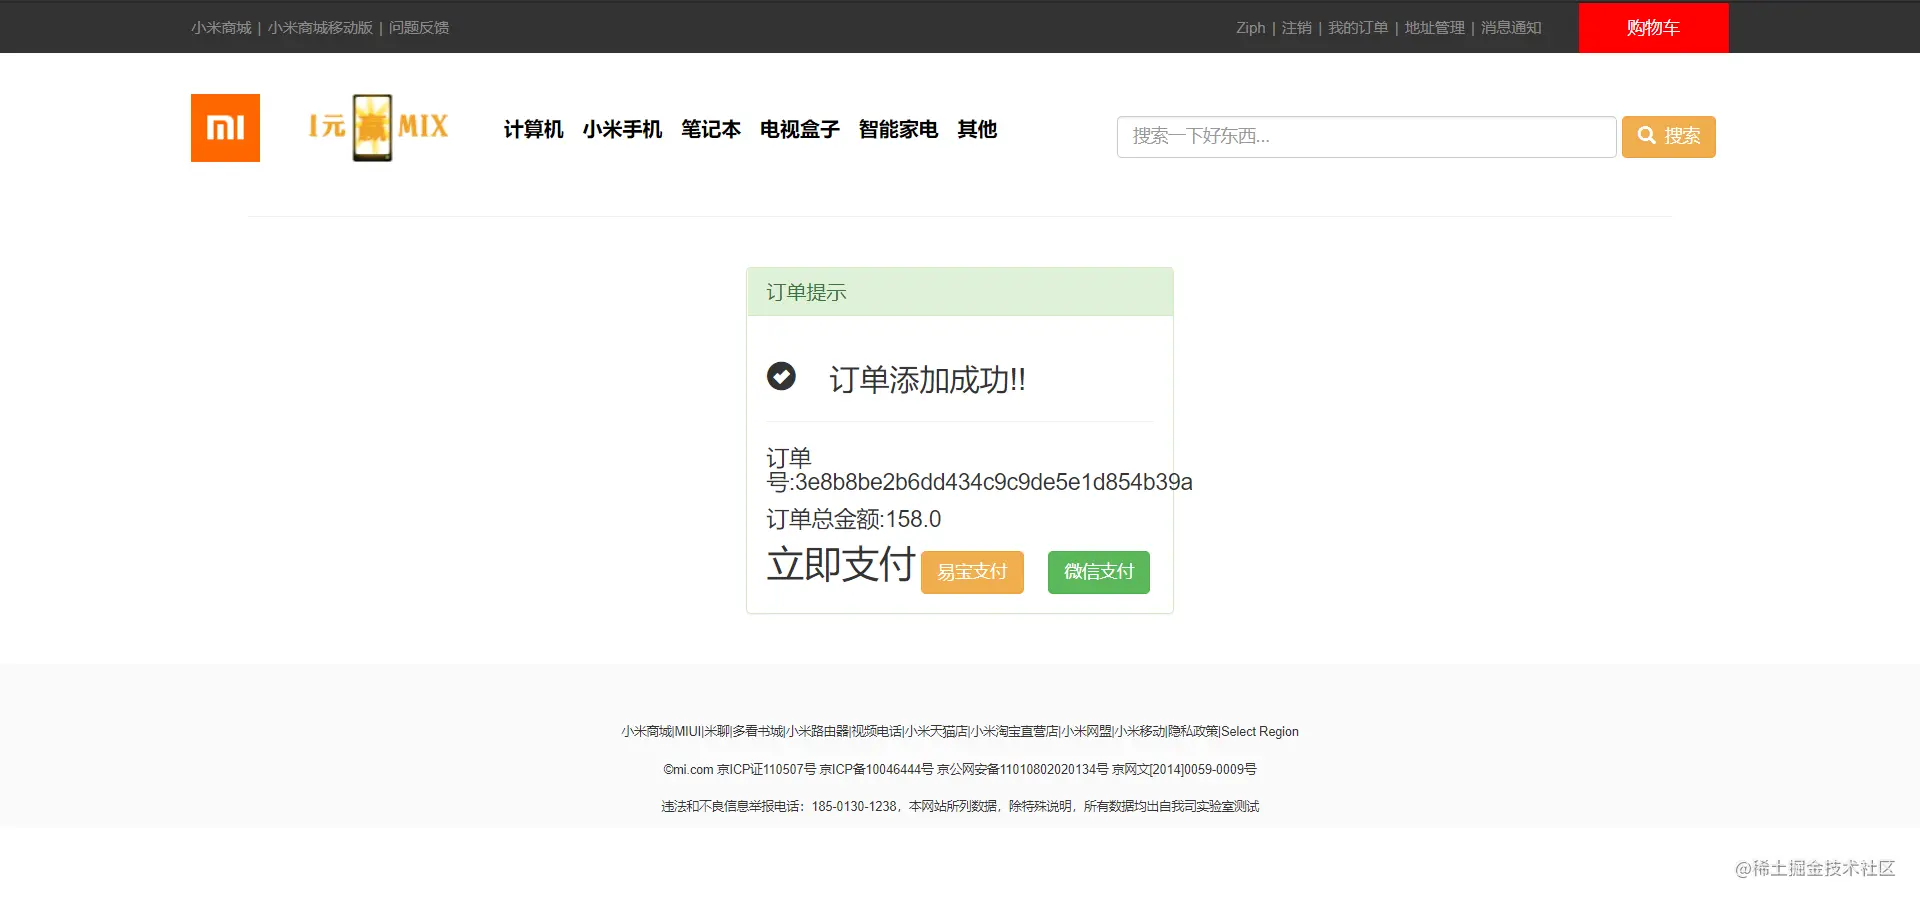Select the 电视盒子 category

point(800,130)
